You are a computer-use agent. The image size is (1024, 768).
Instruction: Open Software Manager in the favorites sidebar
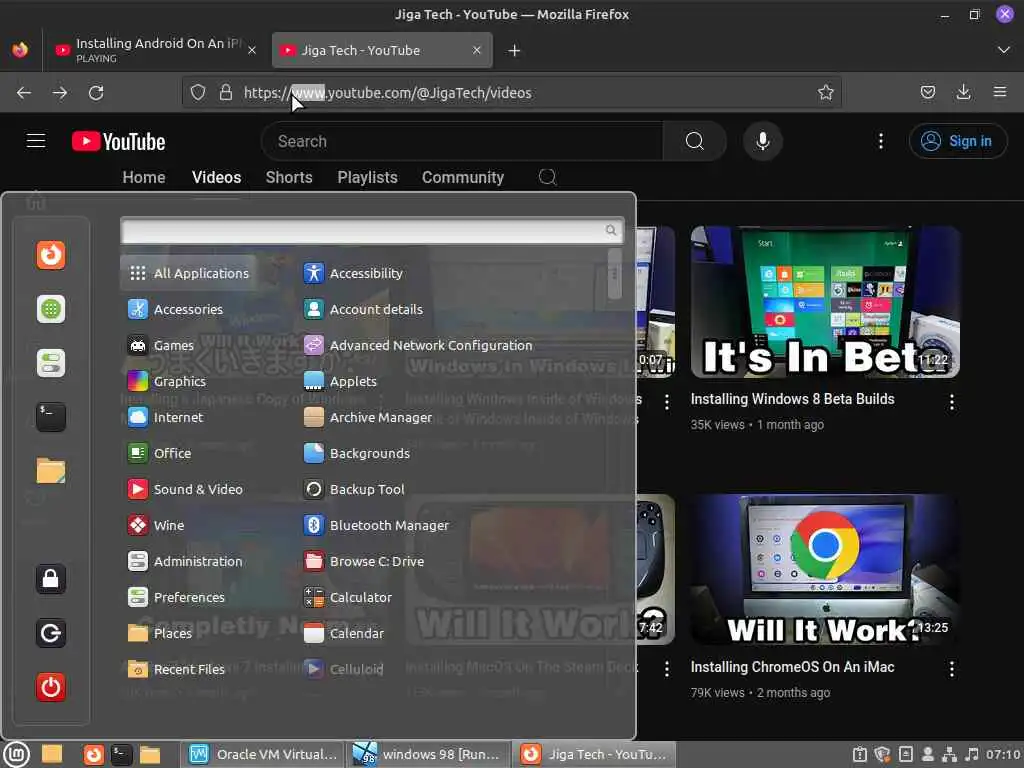coord(51,309)
